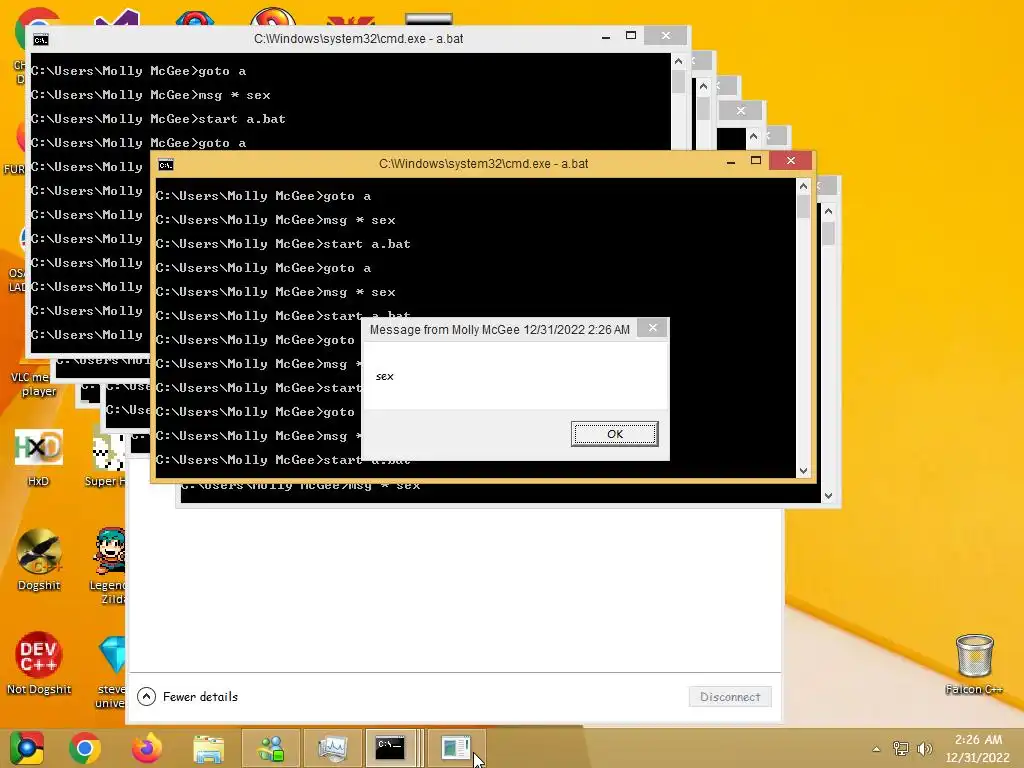Open Super desktop icon beside HxD
Image resolution: width=1024 pixels, height=768 pixels.
[104, 457]
